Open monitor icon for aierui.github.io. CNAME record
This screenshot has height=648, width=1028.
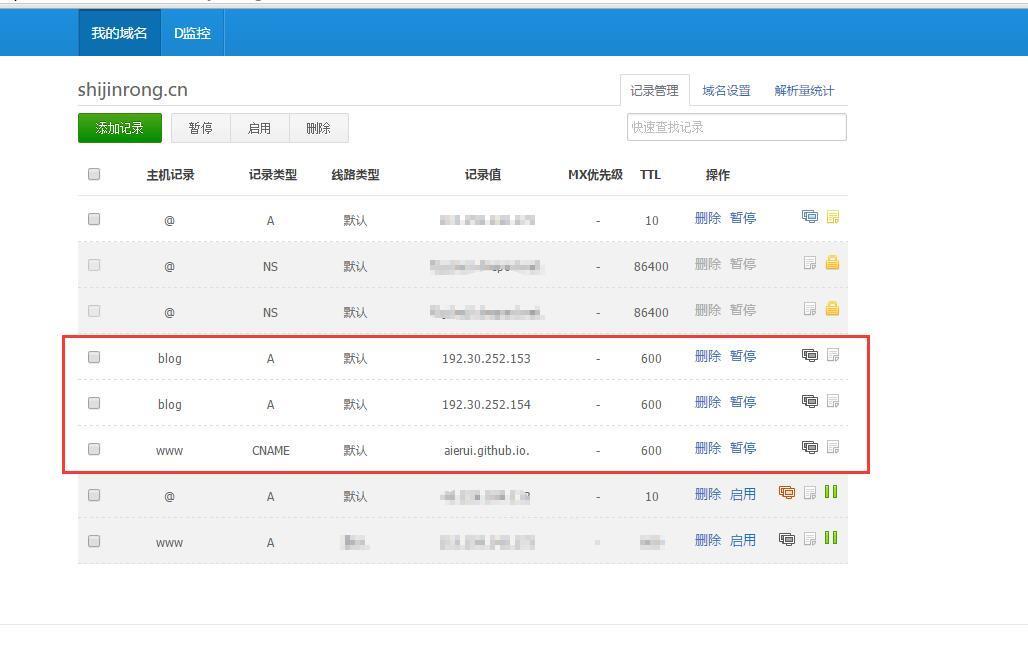coord(810,447)
